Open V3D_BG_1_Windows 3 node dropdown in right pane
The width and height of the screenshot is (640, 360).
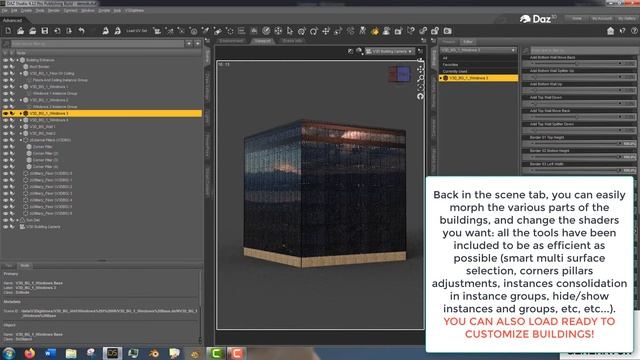(x=478, y=50)
